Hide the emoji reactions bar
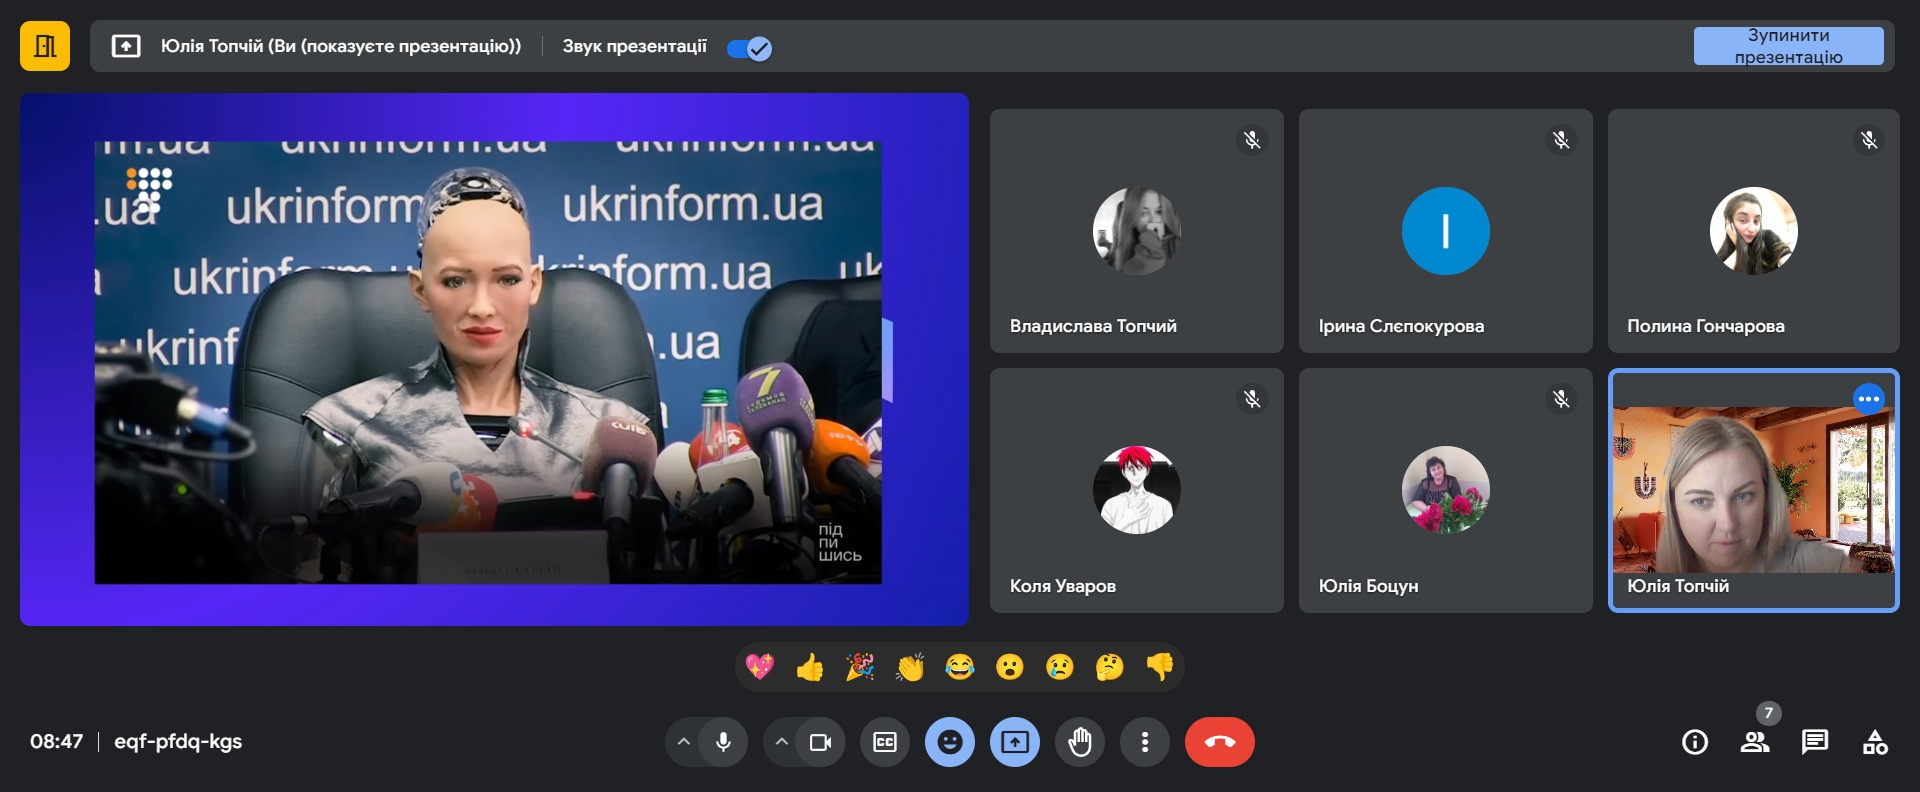Viewport: 1920px width, 792px height. [950, 742]
